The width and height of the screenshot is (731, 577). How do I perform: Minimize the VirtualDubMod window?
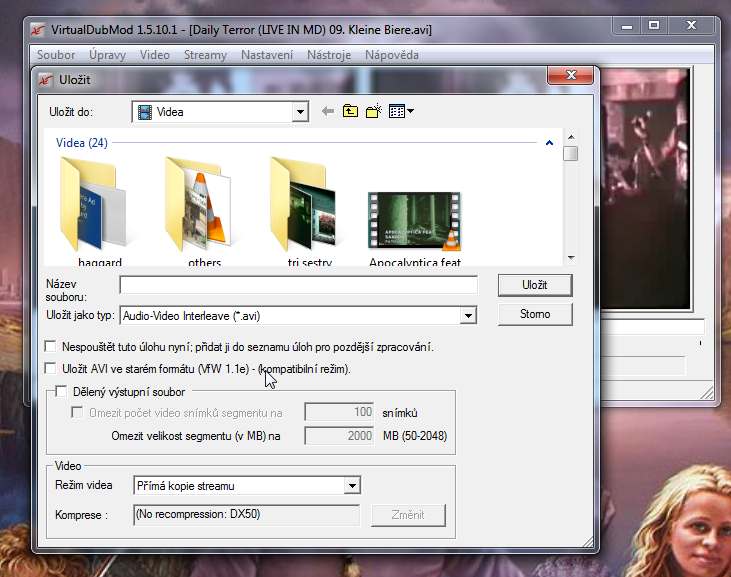[627, 25]
